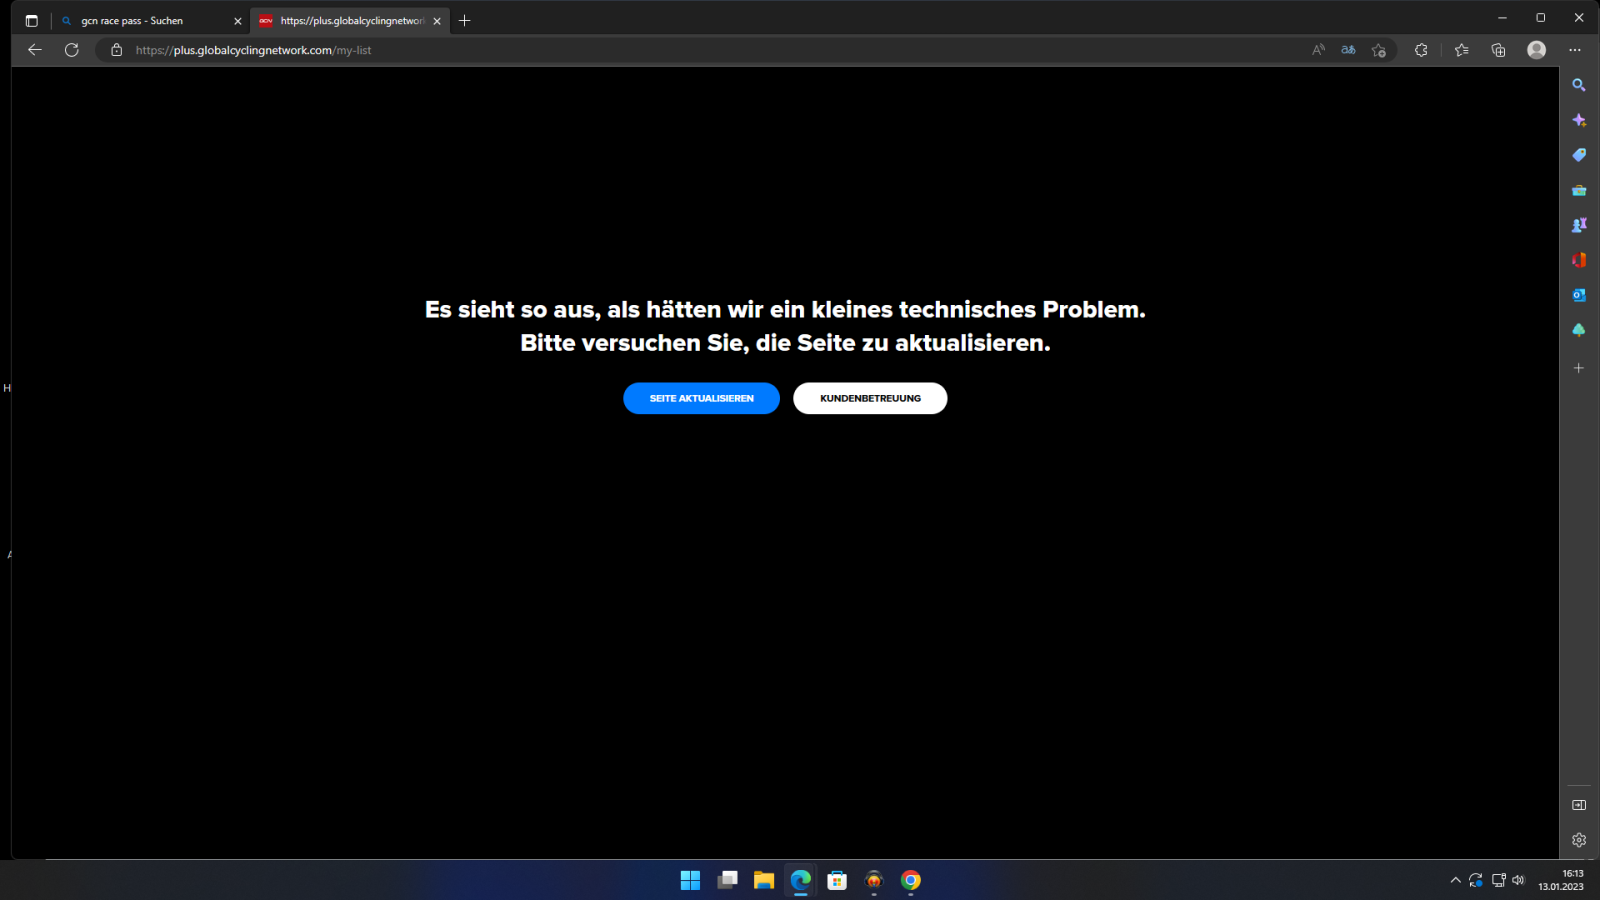Screen dimensions: 1600x900
Task: Reload the page with the refresh icon
Action: click(72, 50)
